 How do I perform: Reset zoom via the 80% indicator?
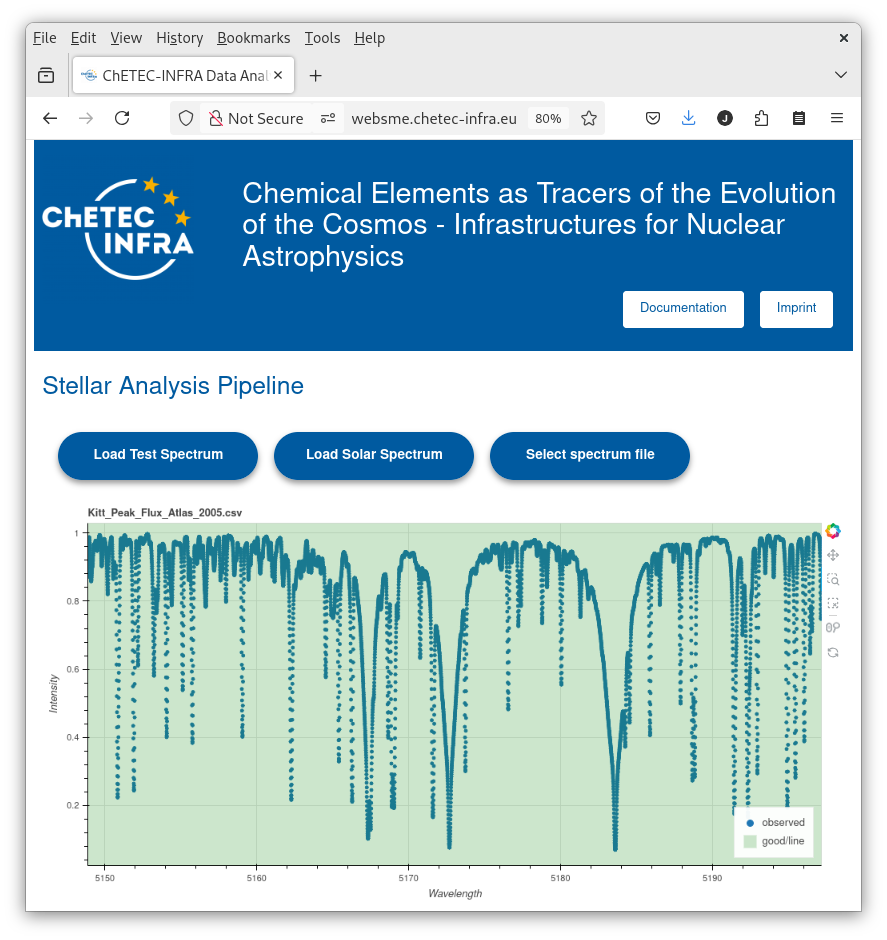(548, 118)
